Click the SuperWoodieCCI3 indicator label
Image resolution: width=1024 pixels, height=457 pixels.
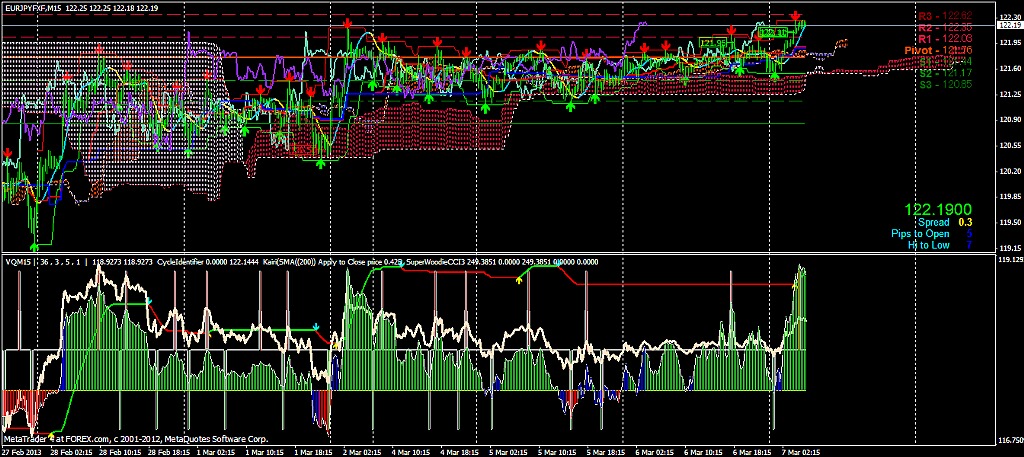coord(460,259)
